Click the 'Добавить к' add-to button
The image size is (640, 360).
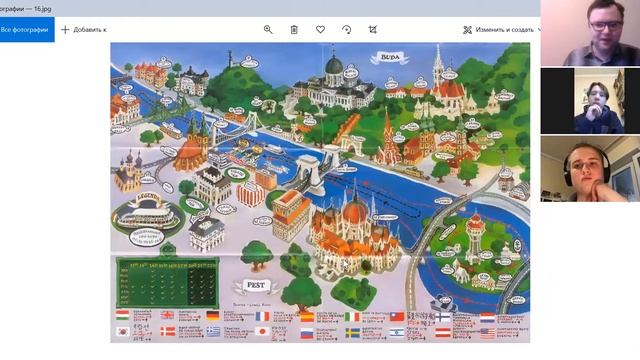[84, 29]
